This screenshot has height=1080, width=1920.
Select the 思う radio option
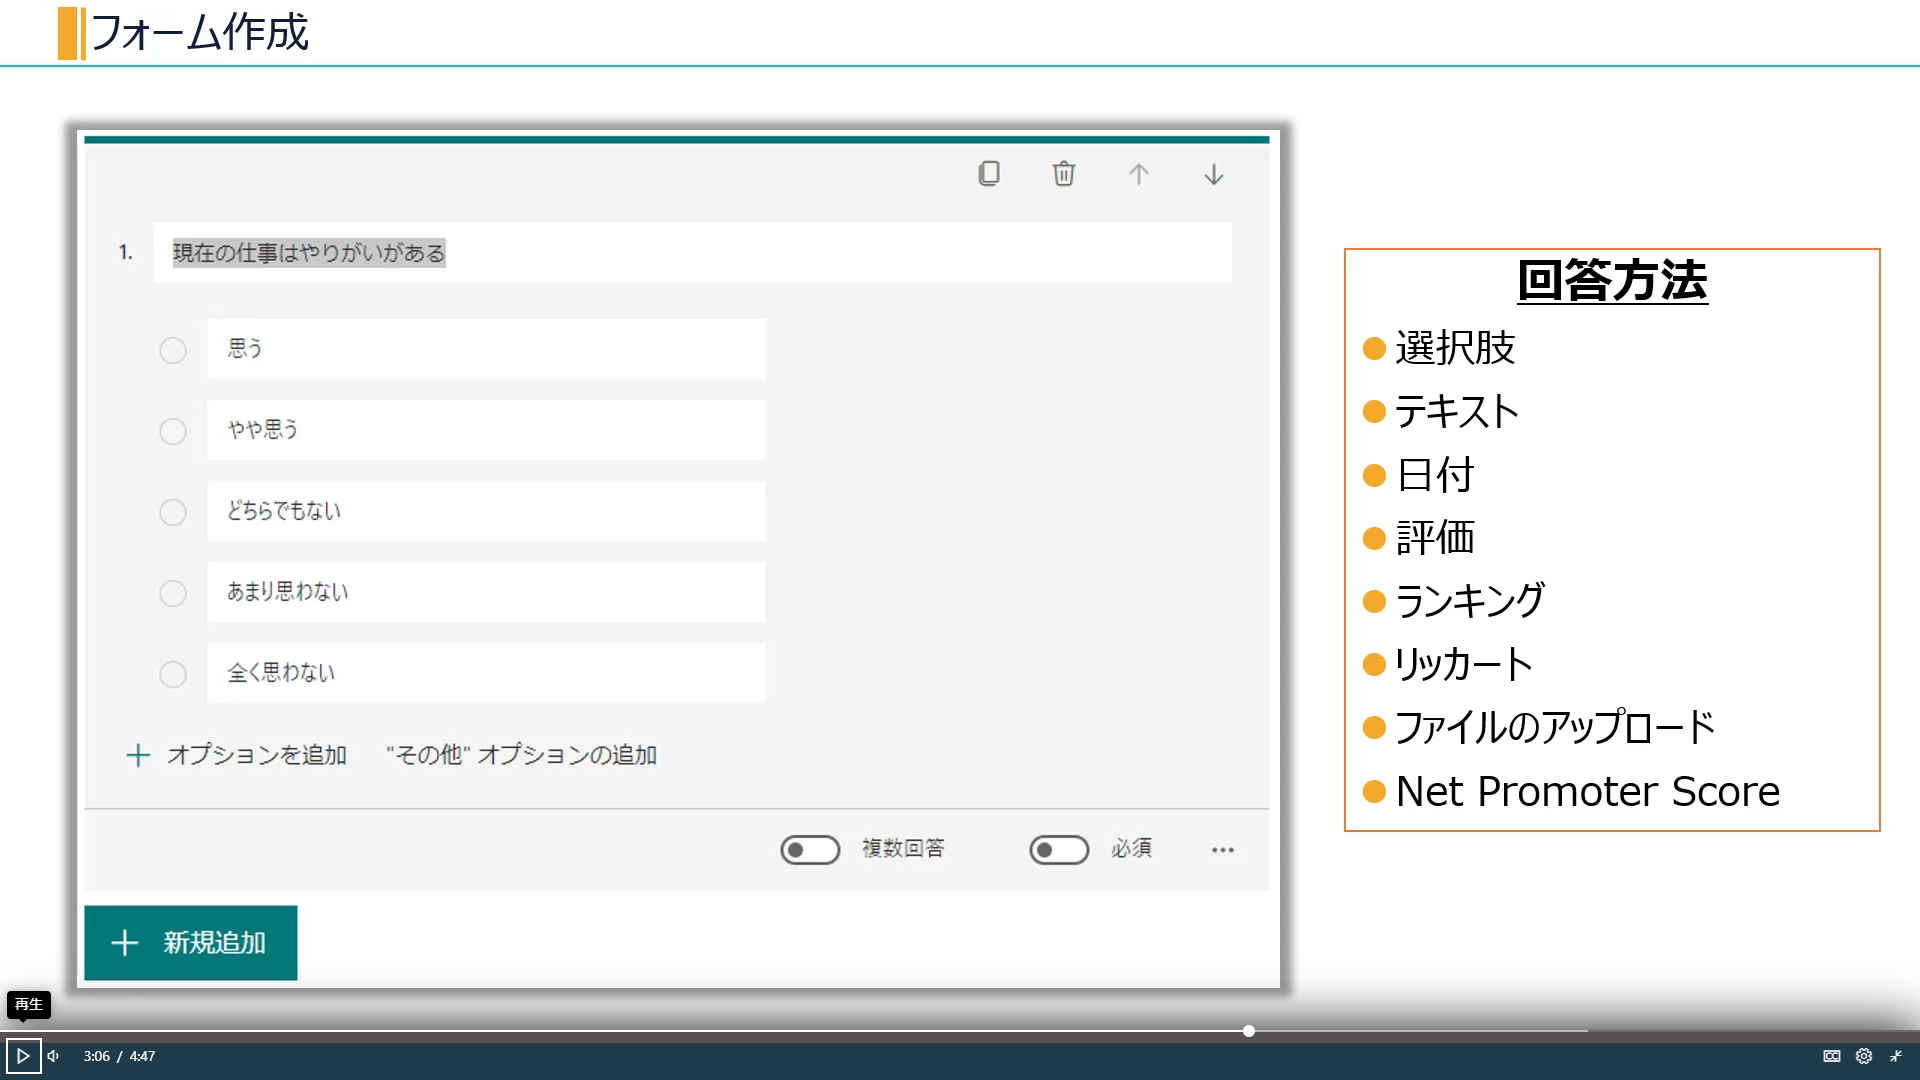click(172, 350)
